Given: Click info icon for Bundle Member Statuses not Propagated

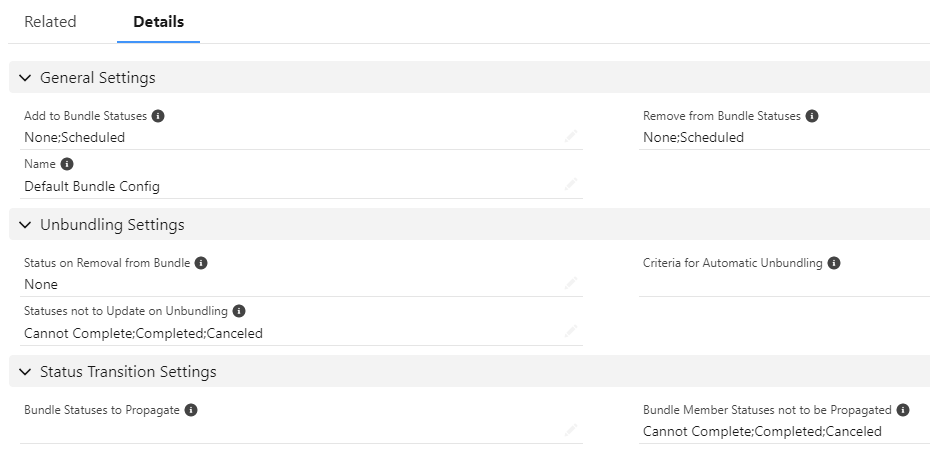Looking at the screenshot, I should (x=903, y=410).
